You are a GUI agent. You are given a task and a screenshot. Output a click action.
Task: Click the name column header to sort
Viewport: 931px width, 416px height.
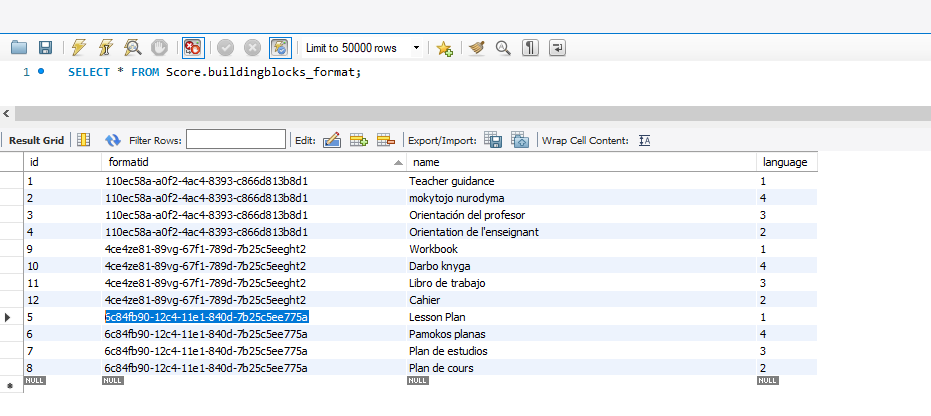pos(580,161)
